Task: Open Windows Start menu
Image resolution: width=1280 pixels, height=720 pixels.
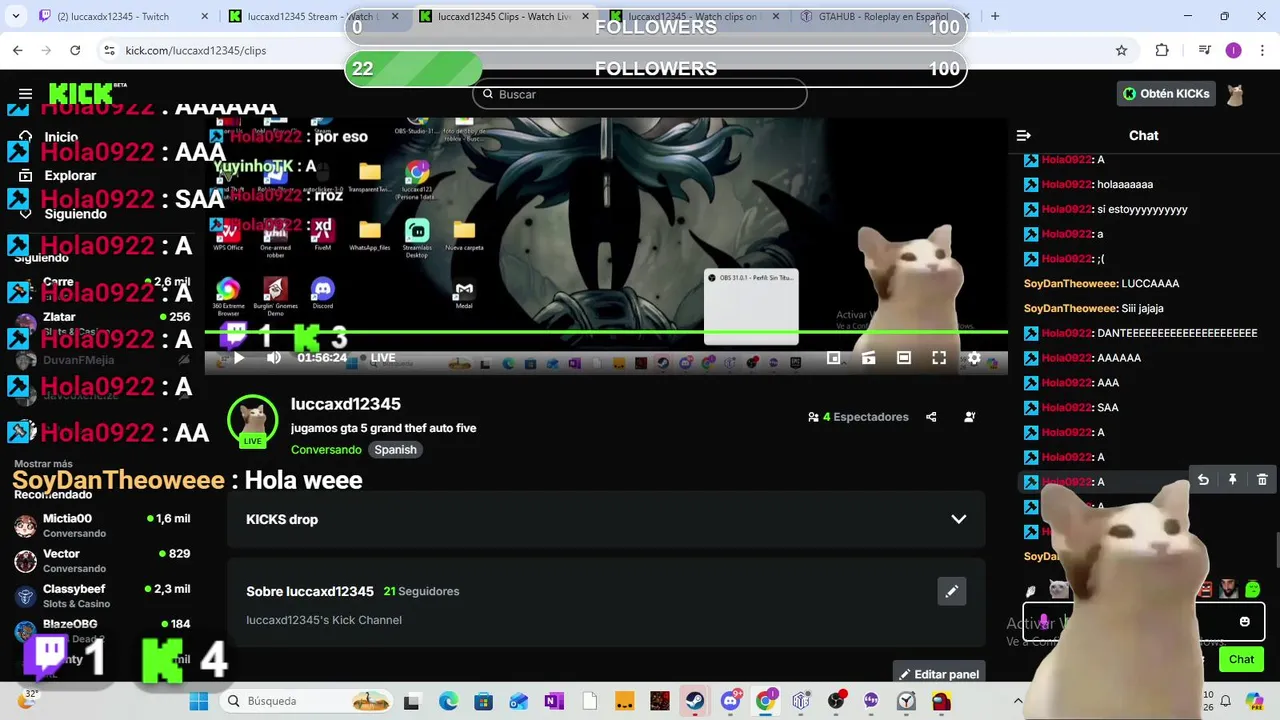Action: (199, 701)
